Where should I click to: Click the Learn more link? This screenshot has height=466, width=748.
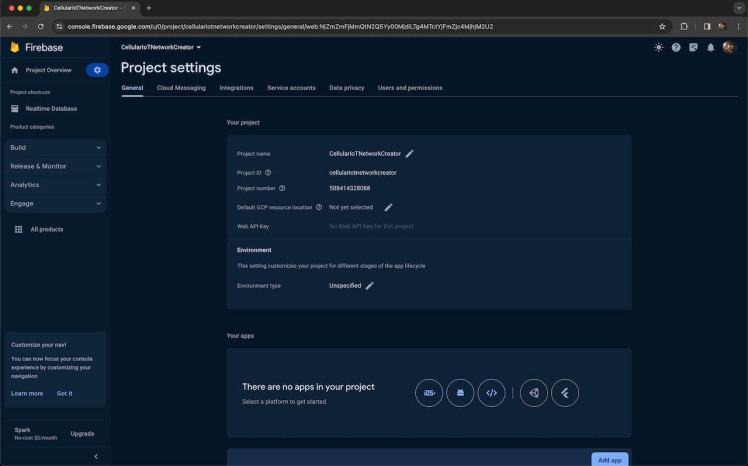(x=27, y=394)
